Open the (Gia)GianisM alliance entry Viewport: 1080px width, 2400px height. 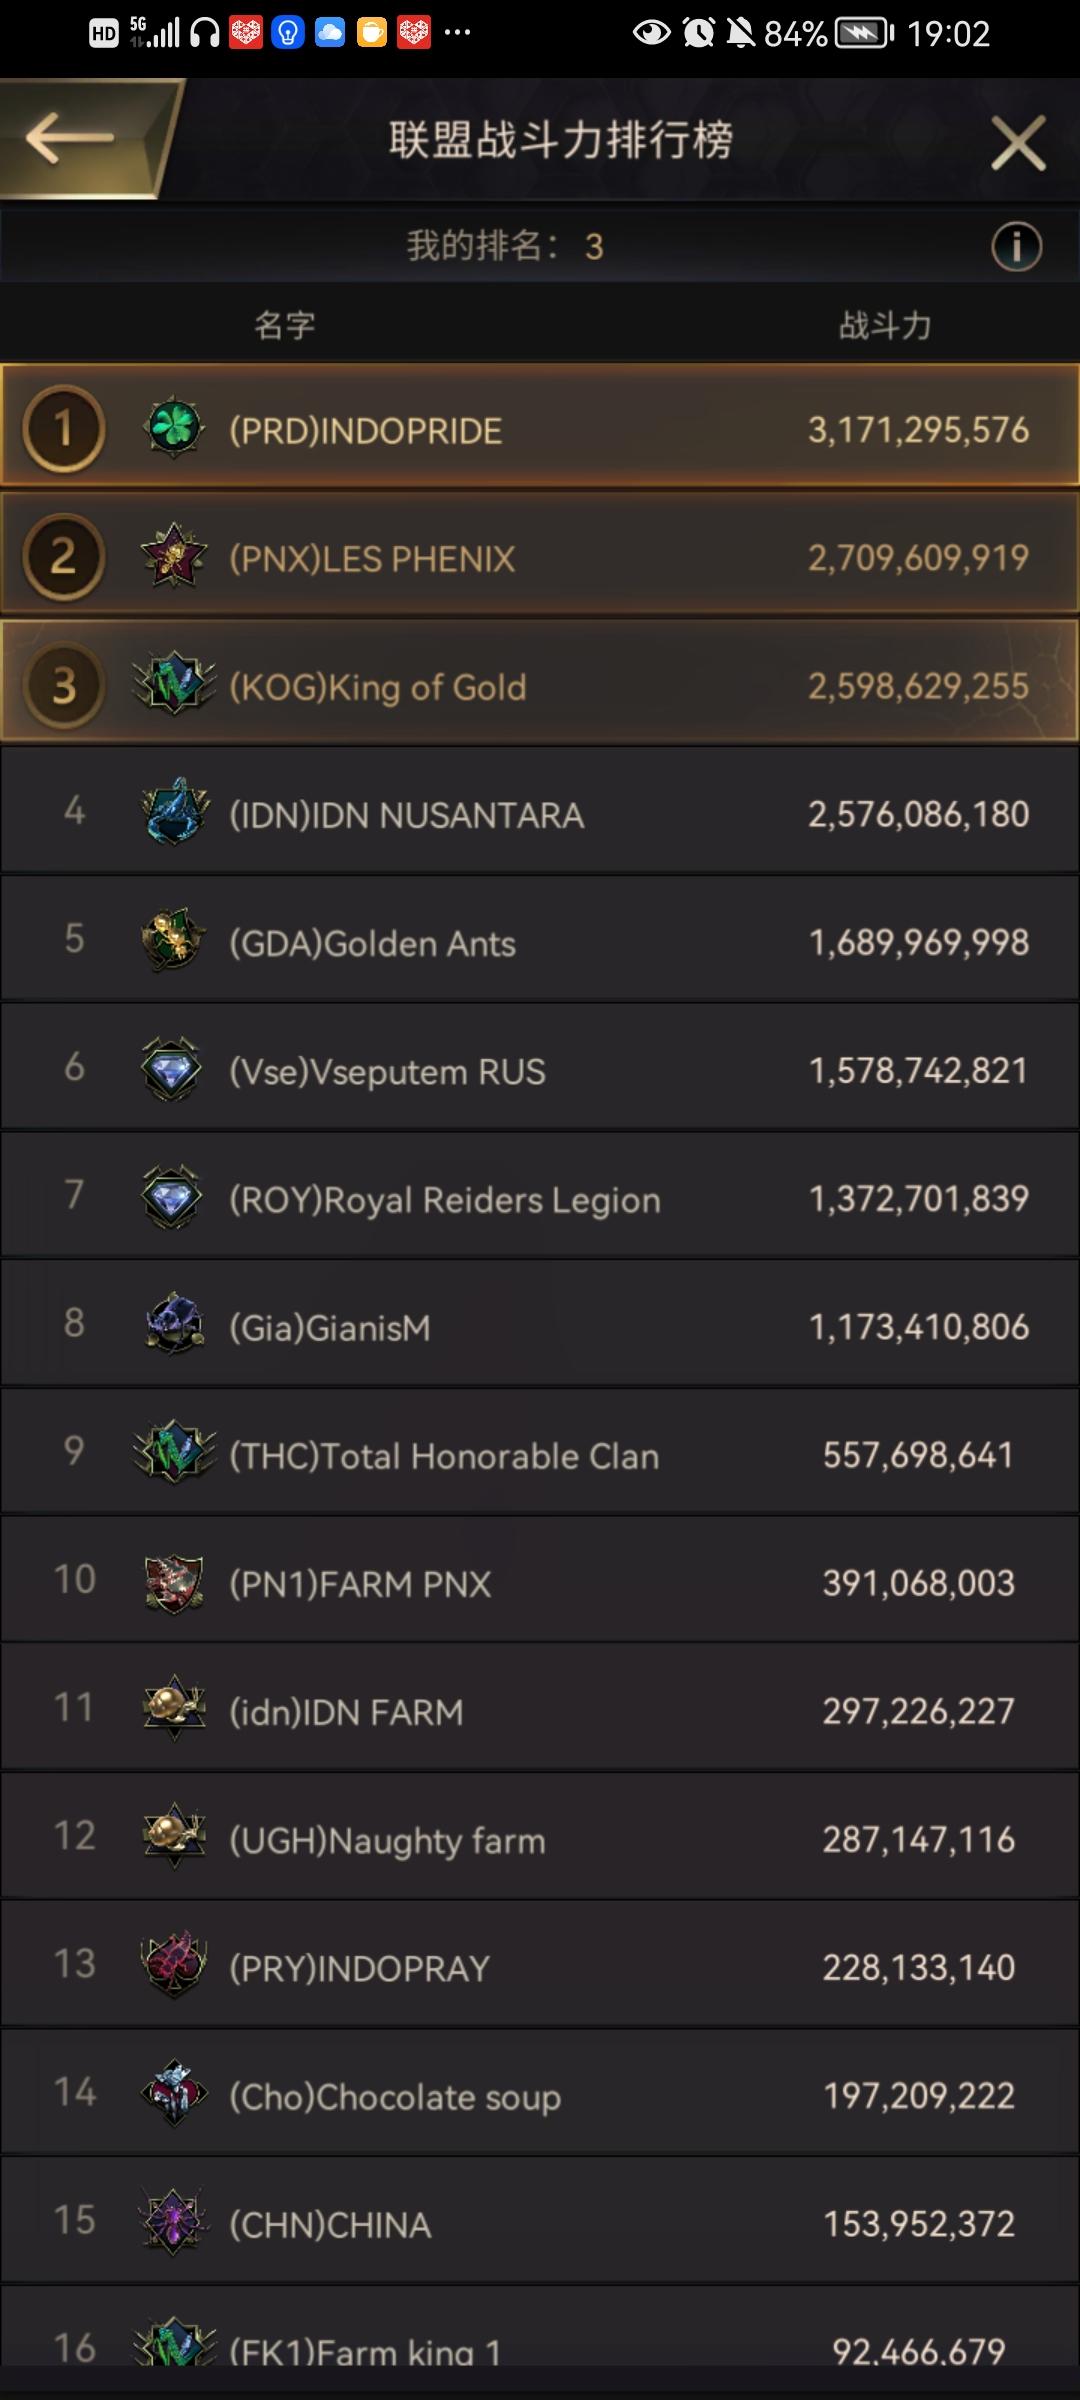pyautogui.click(x=540, y=1324)
